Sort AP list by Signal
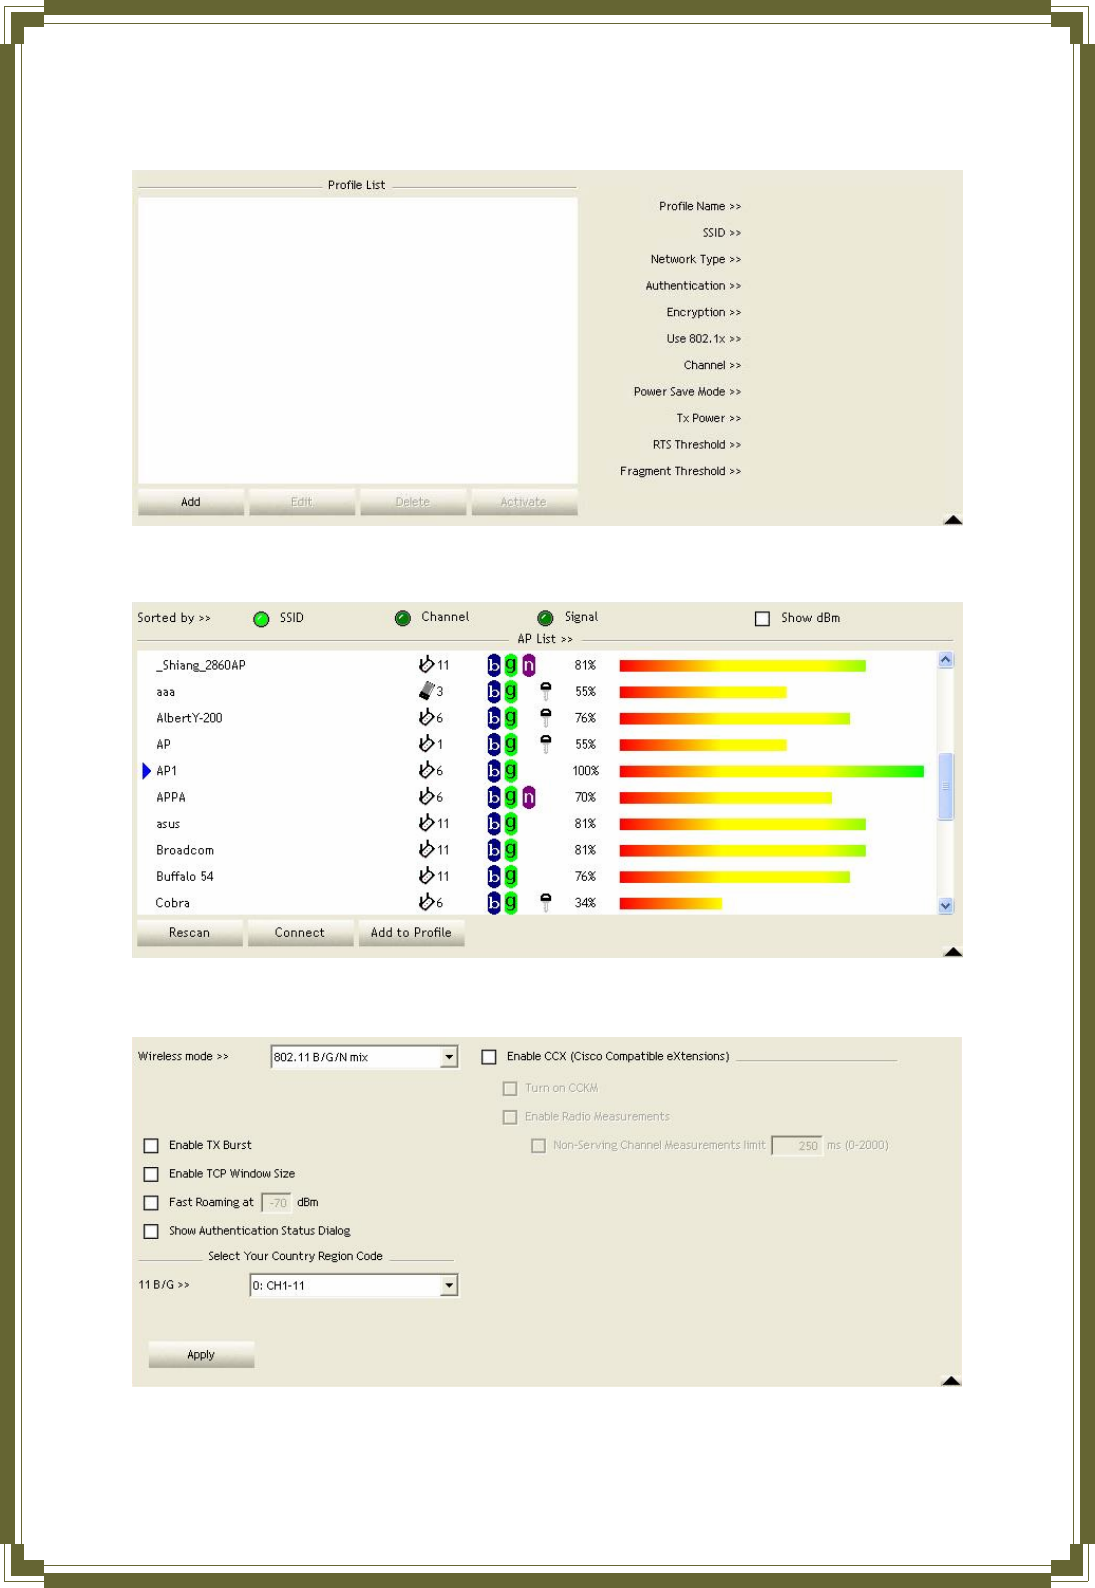 pyautogui.click(x=545, y=618)
